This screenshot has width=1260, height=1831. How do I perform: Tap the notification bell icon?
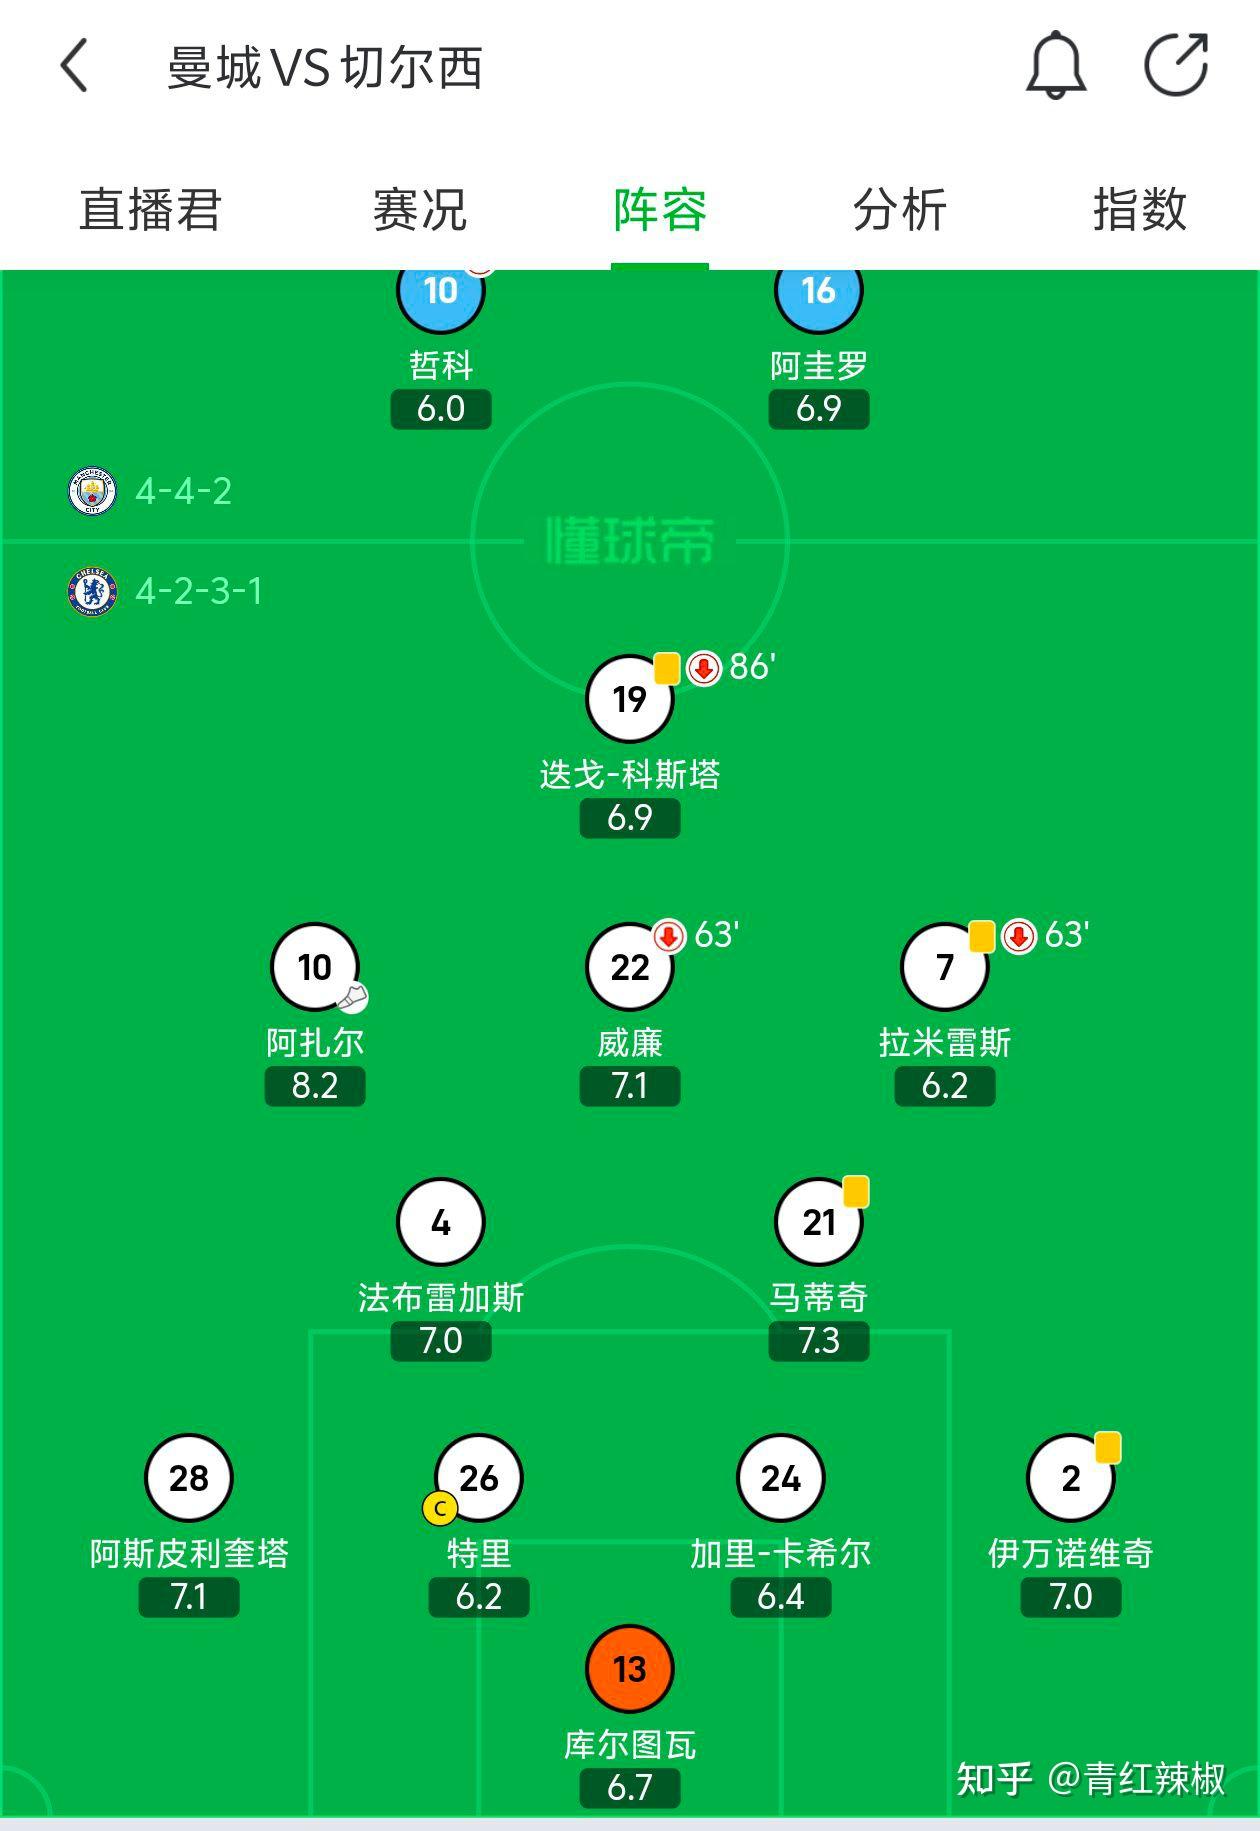[x=1055, y=65]
